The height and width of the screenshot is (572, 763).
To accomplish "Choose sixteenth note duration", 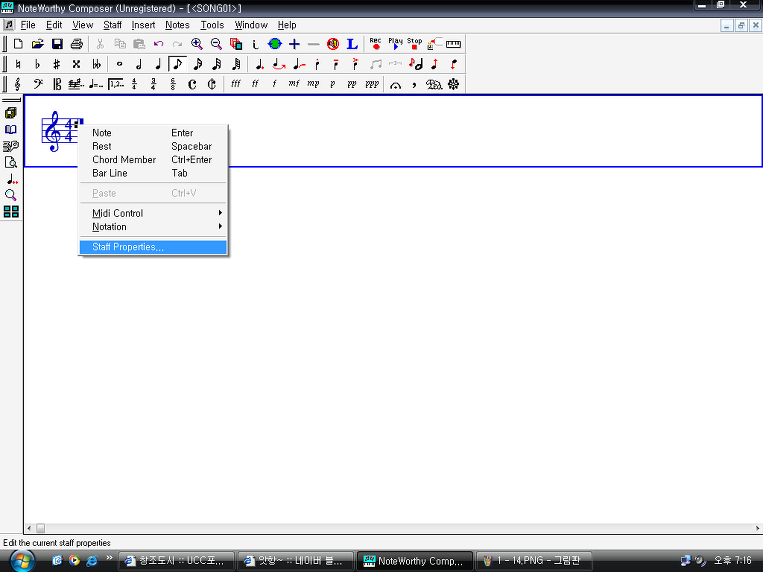I will click(x=197, y=64).
